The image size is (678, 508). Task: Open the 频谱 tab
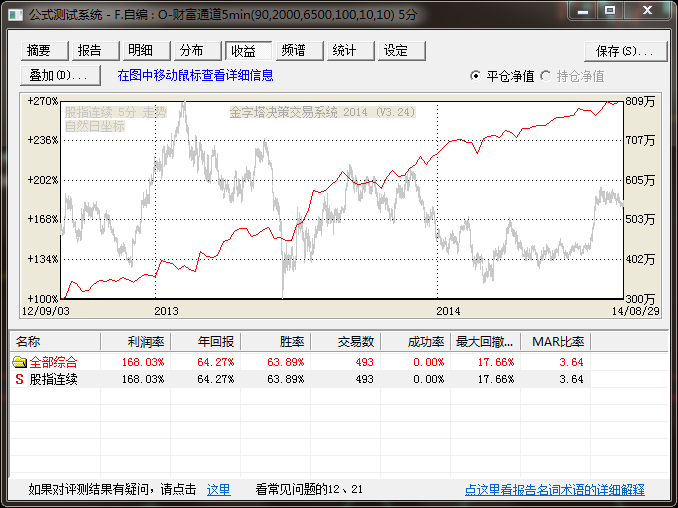[294, 51]
